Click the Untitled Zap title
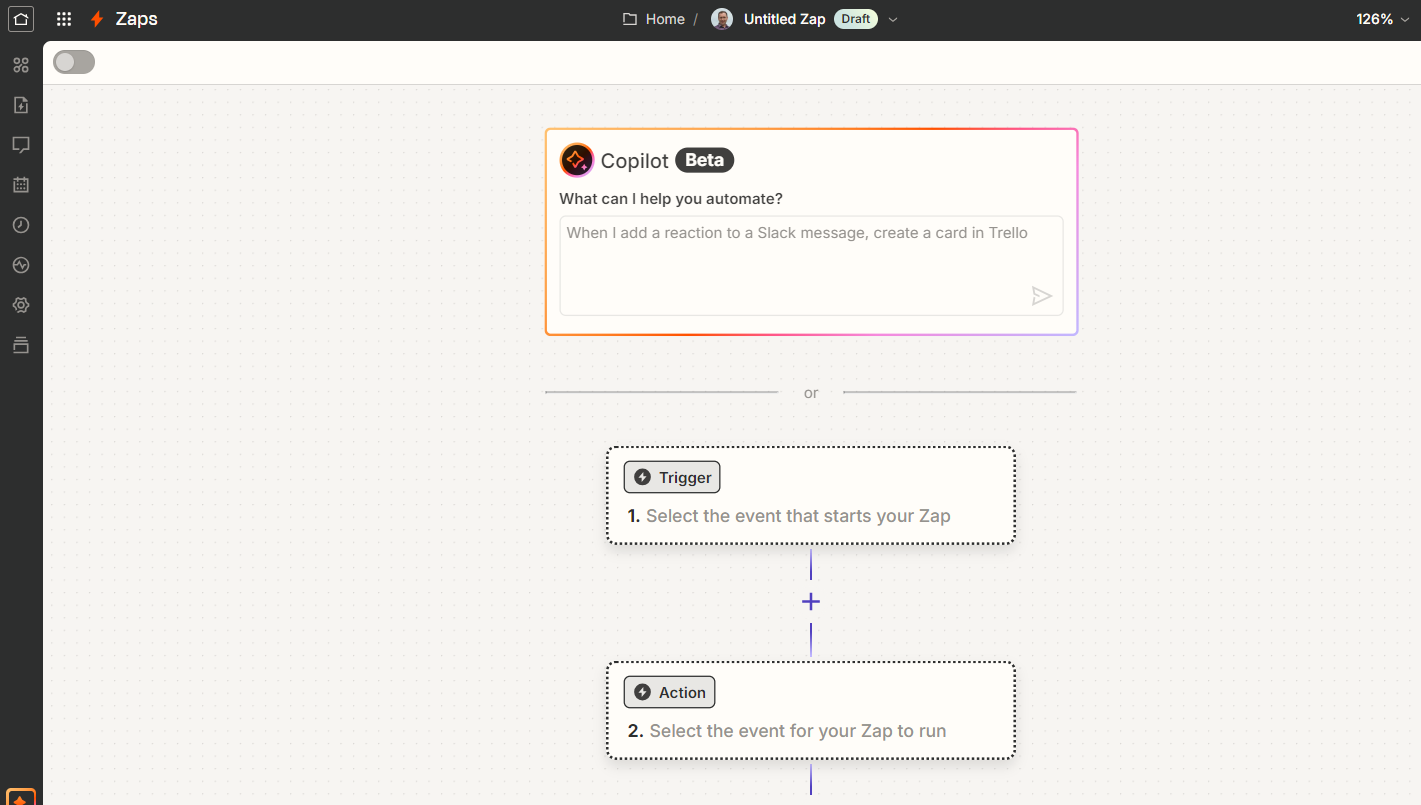This screenshot has height=805, width=1421. pos(784,19)
